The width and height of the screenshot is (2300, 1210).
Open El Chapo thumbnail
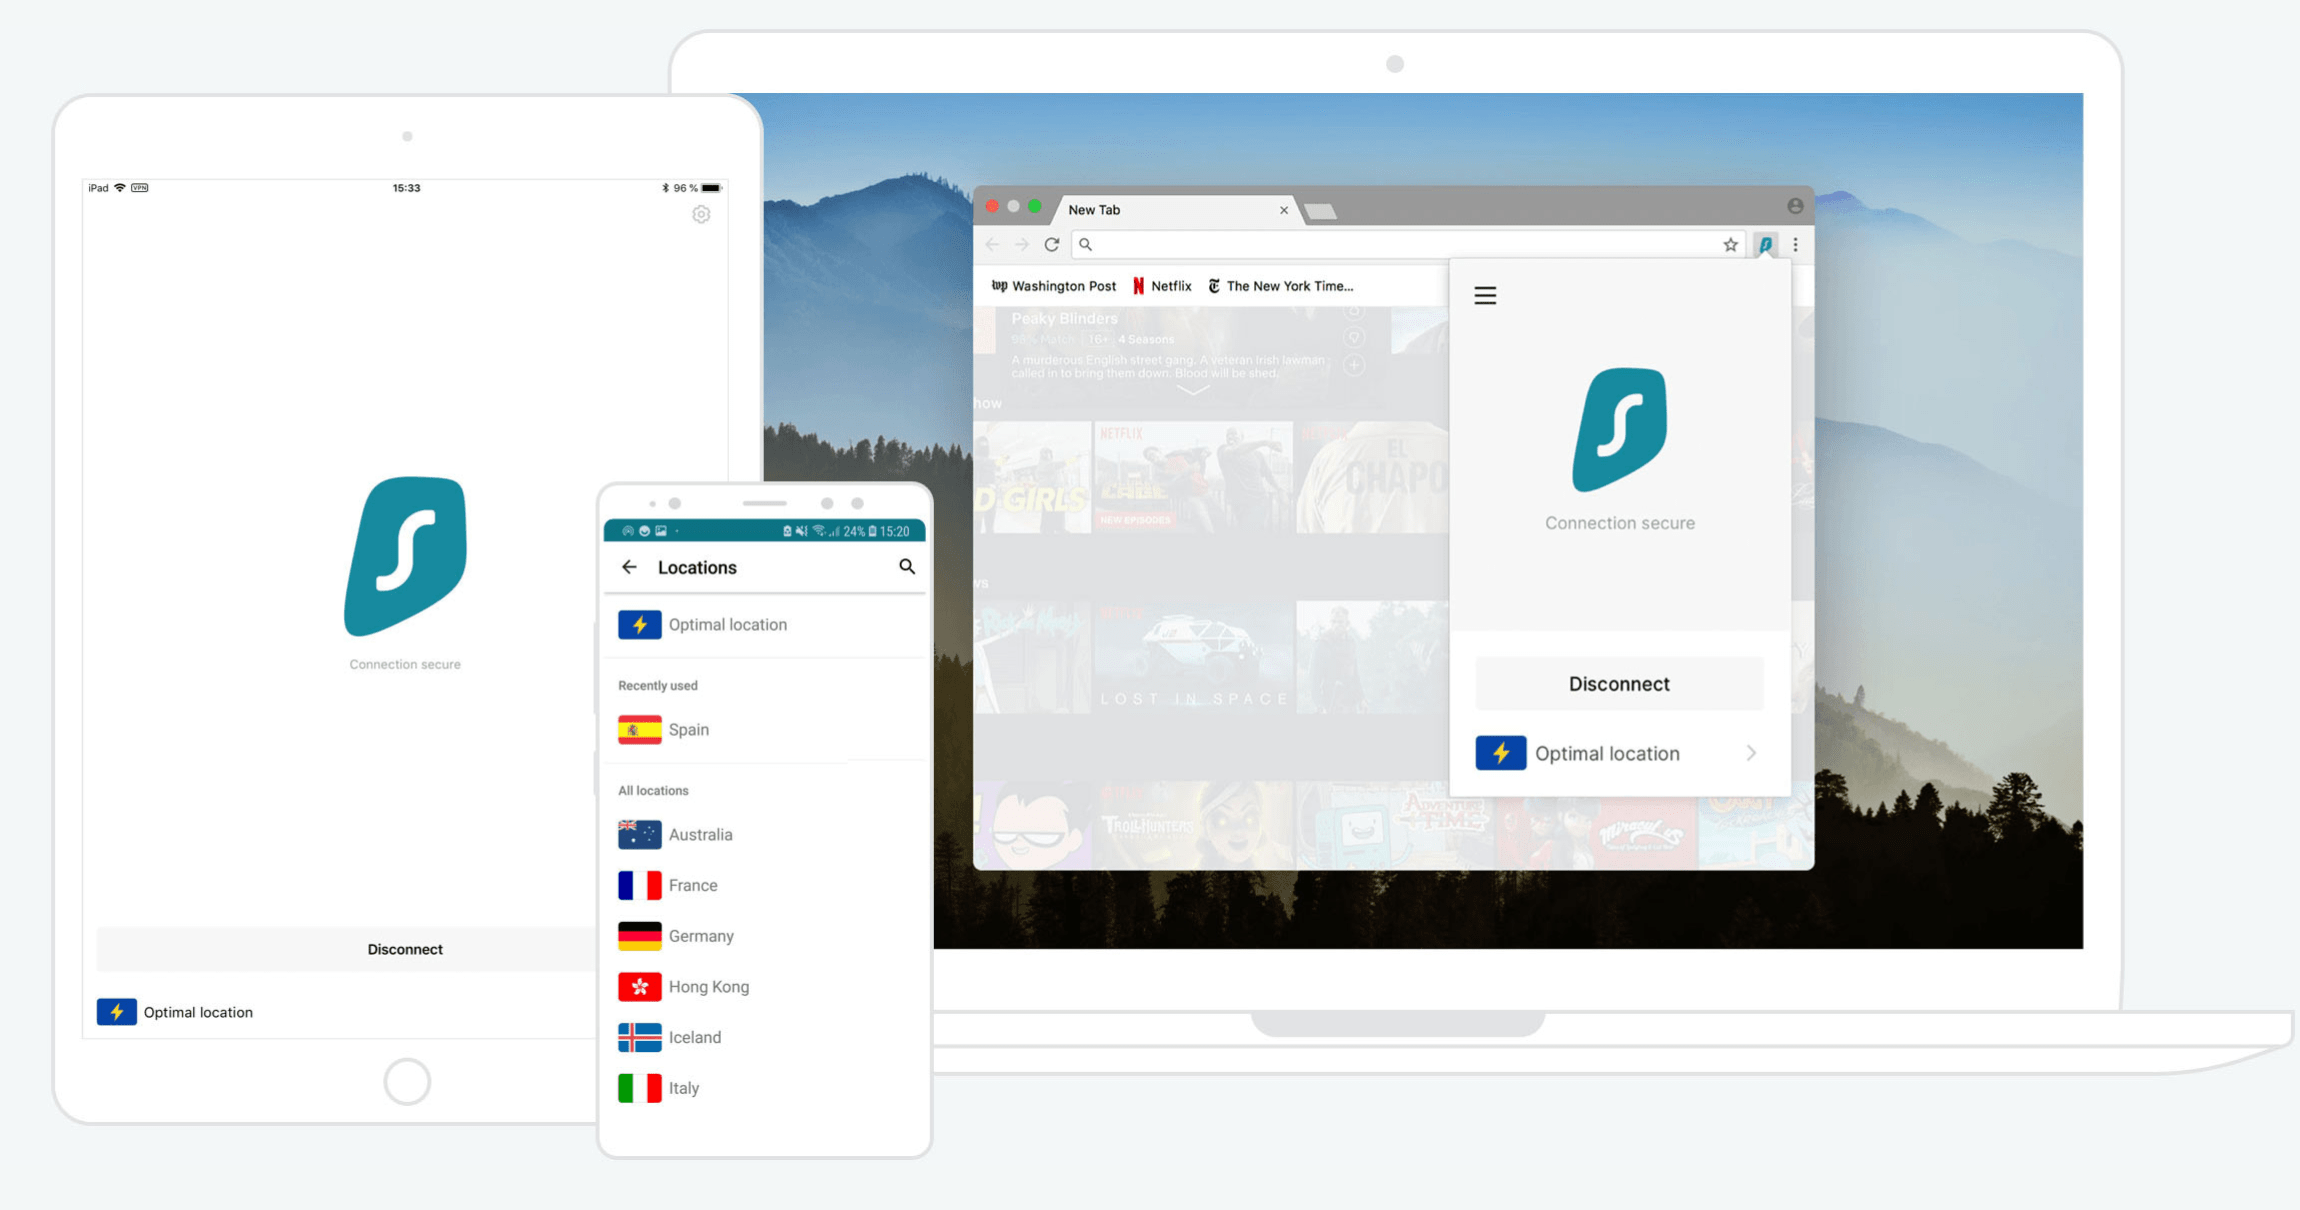[1372, 477]
